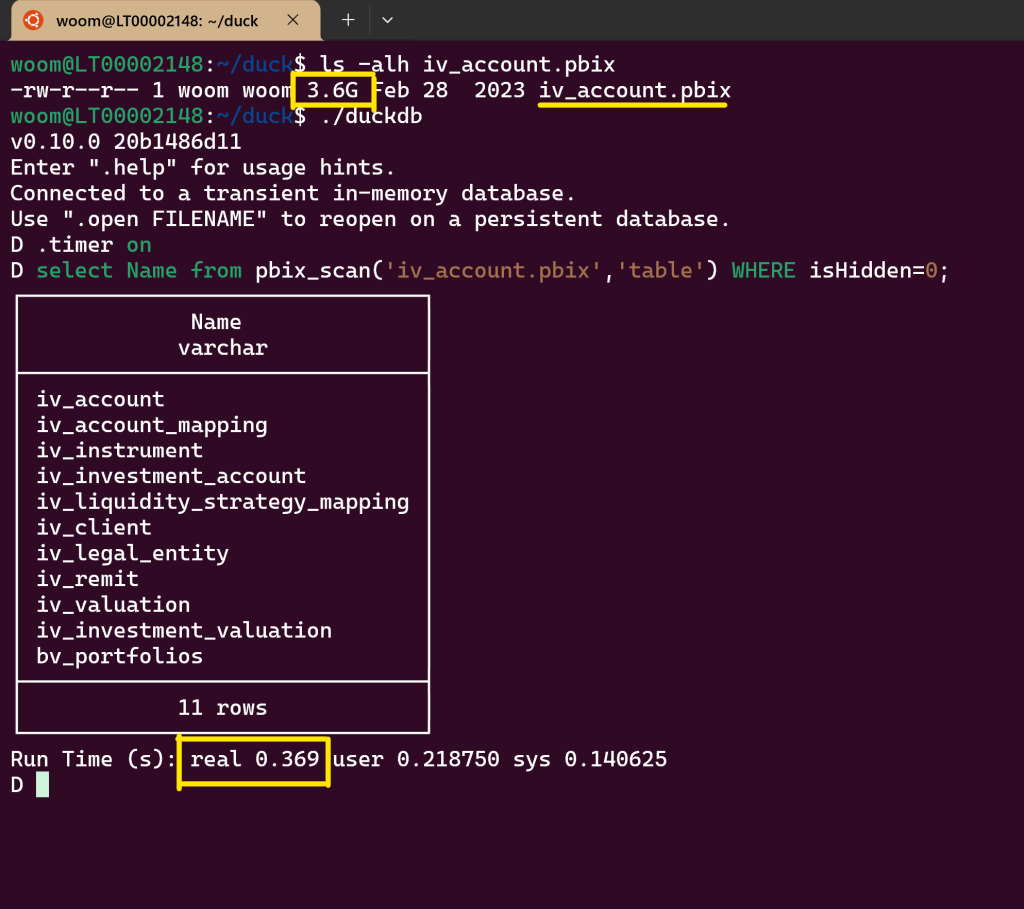Click the iv_investment_valuation row

[184, 631]
